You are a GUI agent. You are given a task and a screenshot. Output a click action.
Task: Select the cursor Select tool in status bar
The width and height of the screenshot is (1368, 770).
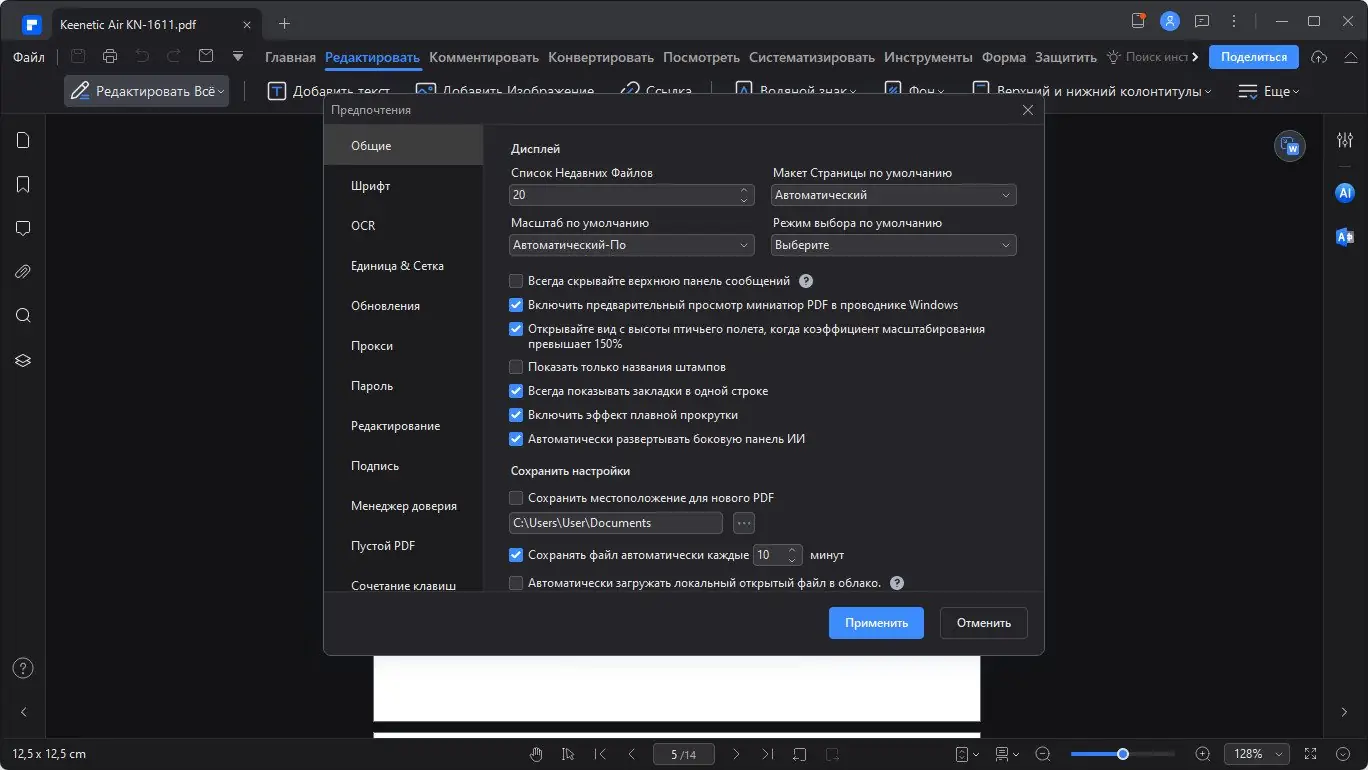pos(568,754)
